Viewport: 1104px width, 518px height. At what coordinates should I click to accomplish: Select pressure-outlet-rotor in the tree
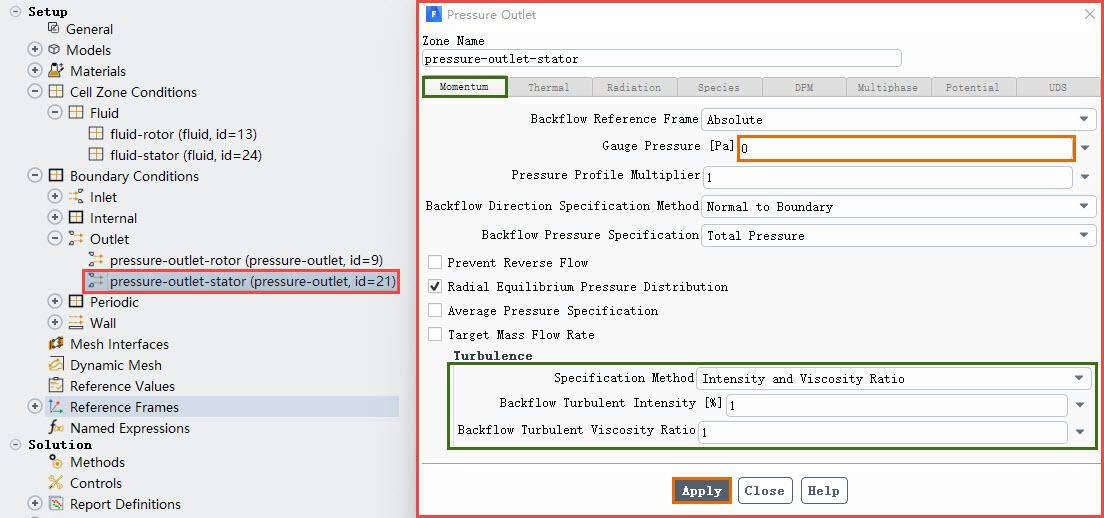point(246,260)
